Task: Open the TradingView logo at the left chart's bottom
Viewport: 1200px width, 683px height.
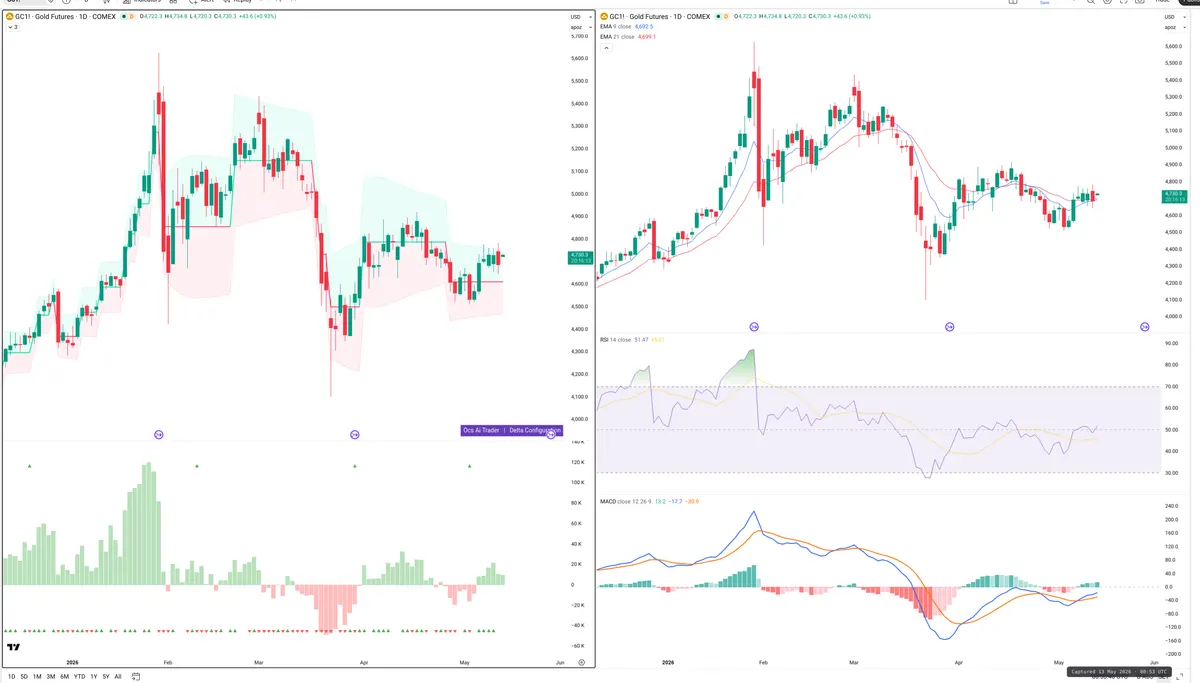Action: pyautogui.click(x=14, y=647)
